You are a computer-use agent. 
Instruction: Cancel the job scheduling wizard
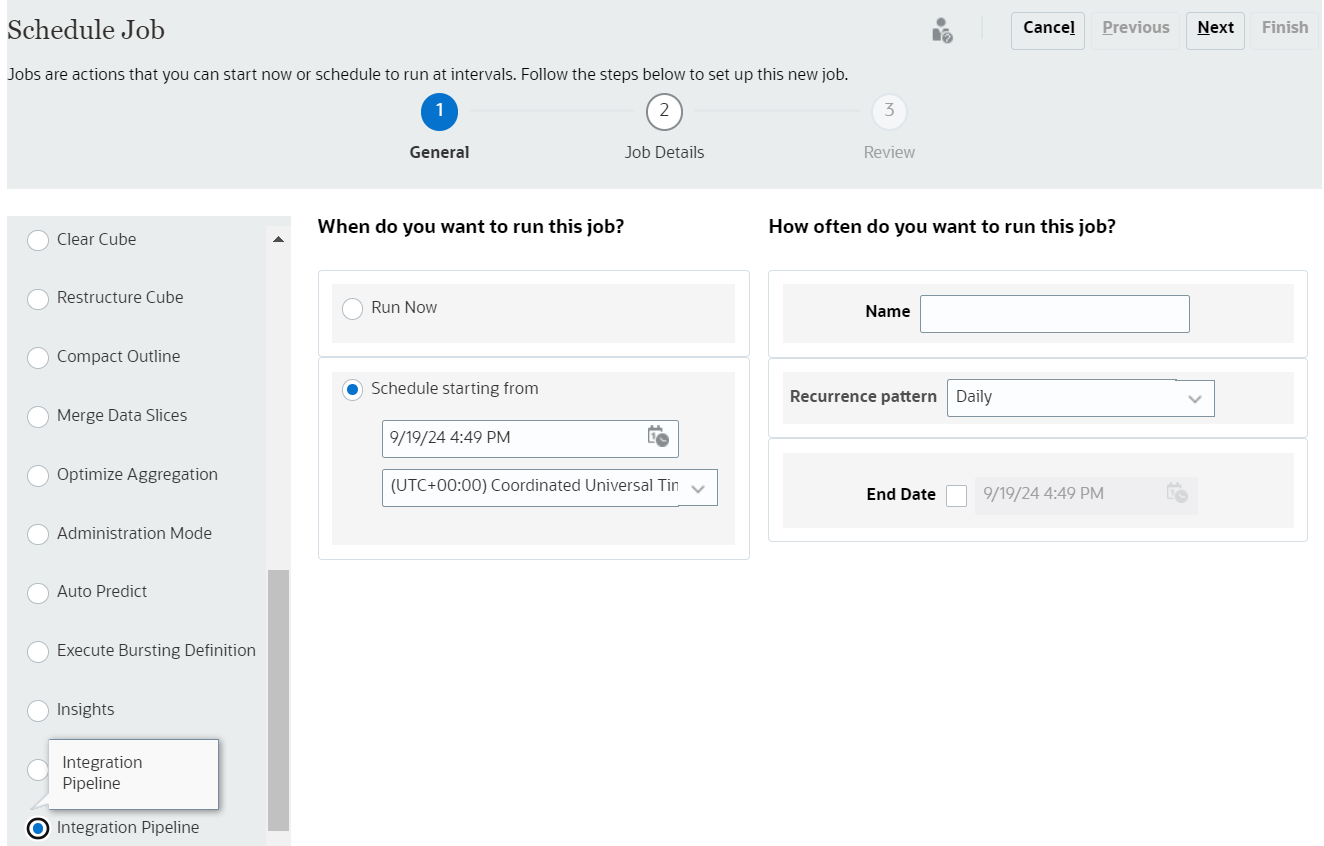(x=1047, y=29)
